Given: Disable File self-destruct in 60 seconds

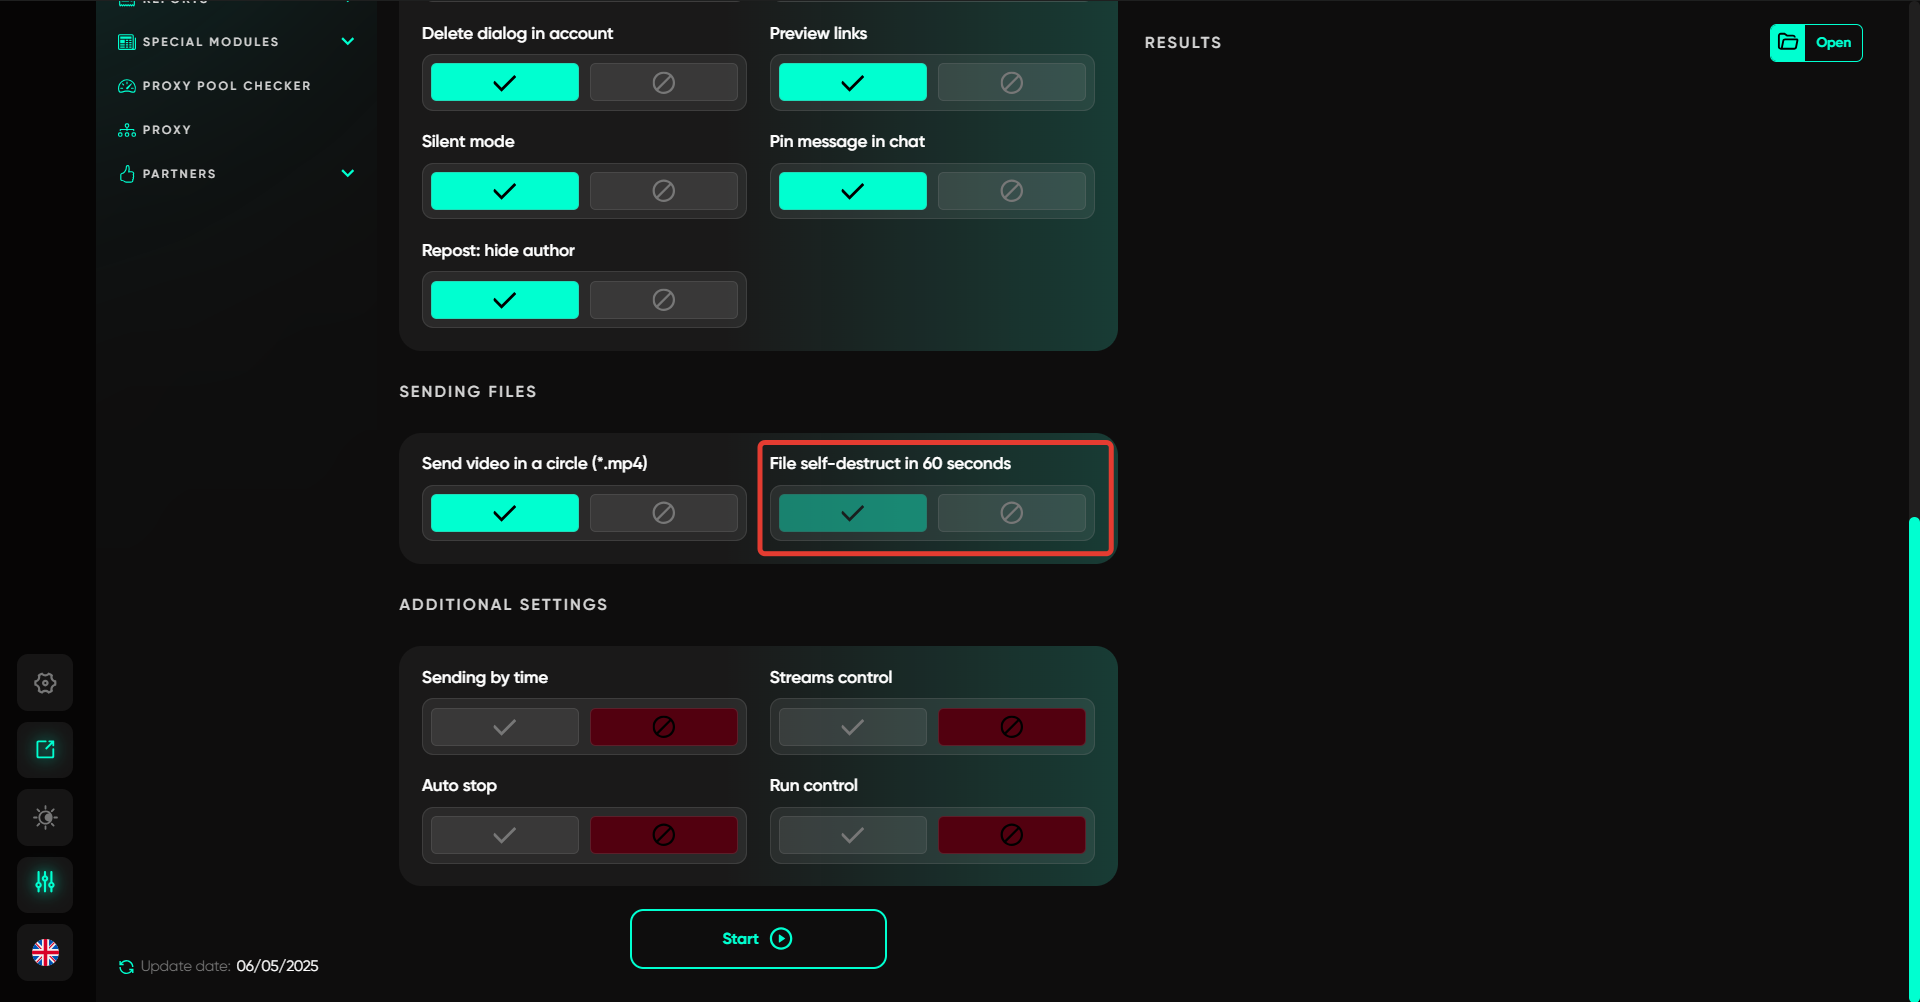Looking at the screenshot, I should point(1011,513).
